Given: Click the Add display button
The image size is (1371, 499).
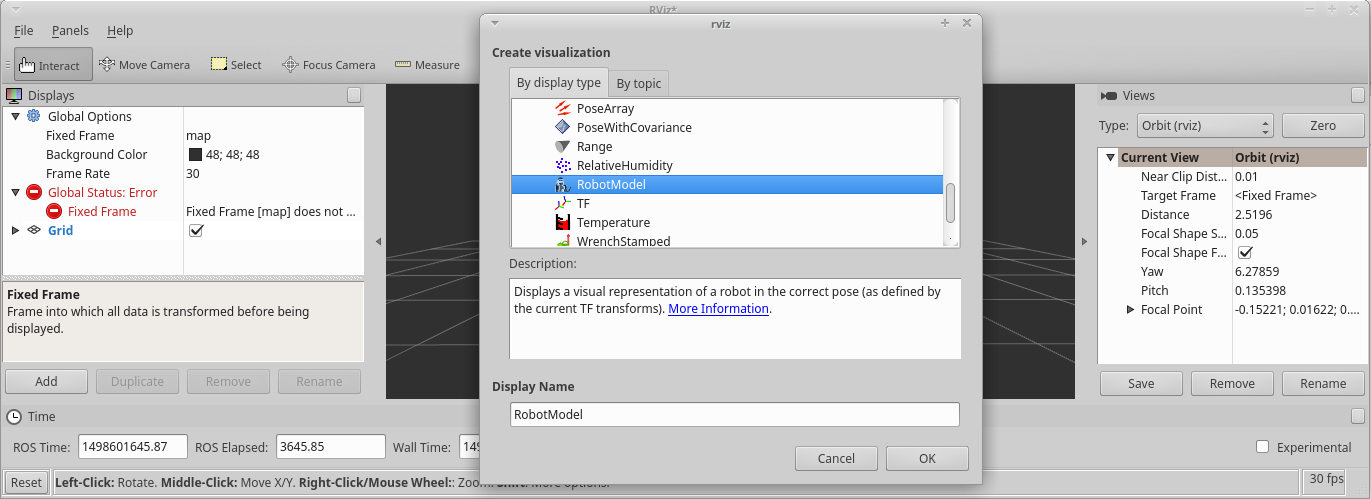Looking at the screenshot, I should click(46, 381).
